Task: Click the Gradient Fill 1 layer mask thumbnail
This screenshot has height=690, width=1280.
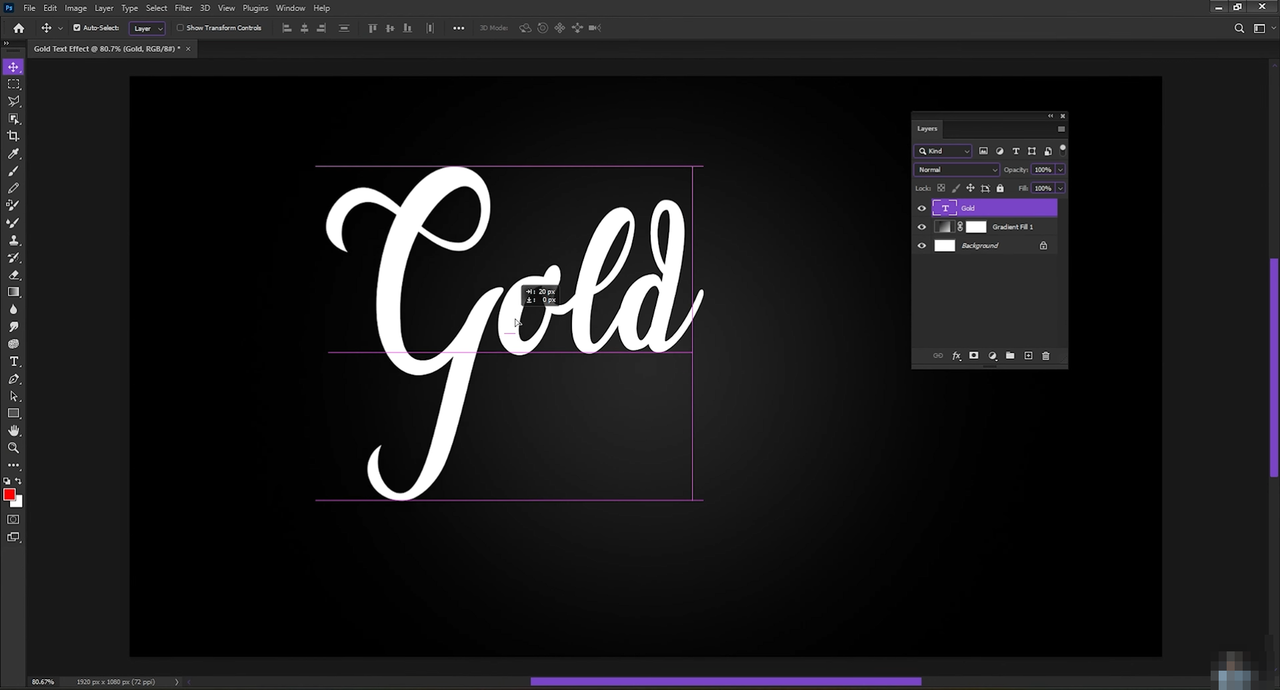Action: (x=976, y=227)
